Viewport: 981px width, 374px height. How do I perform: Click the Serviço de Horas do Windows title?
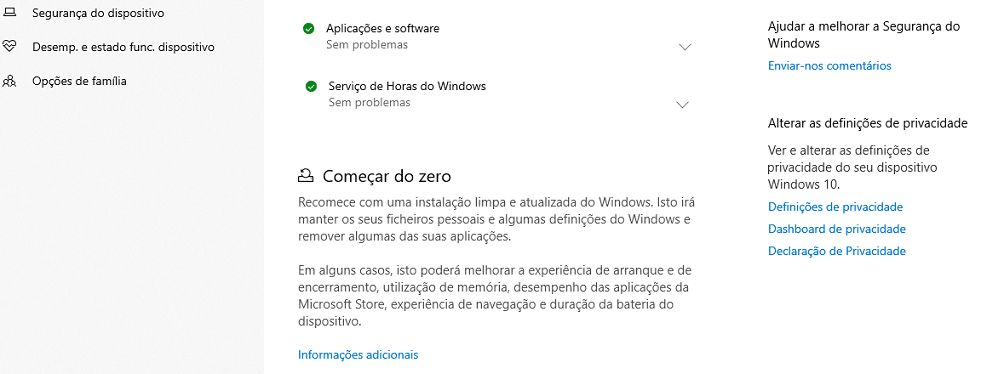[x=407, y=86]
